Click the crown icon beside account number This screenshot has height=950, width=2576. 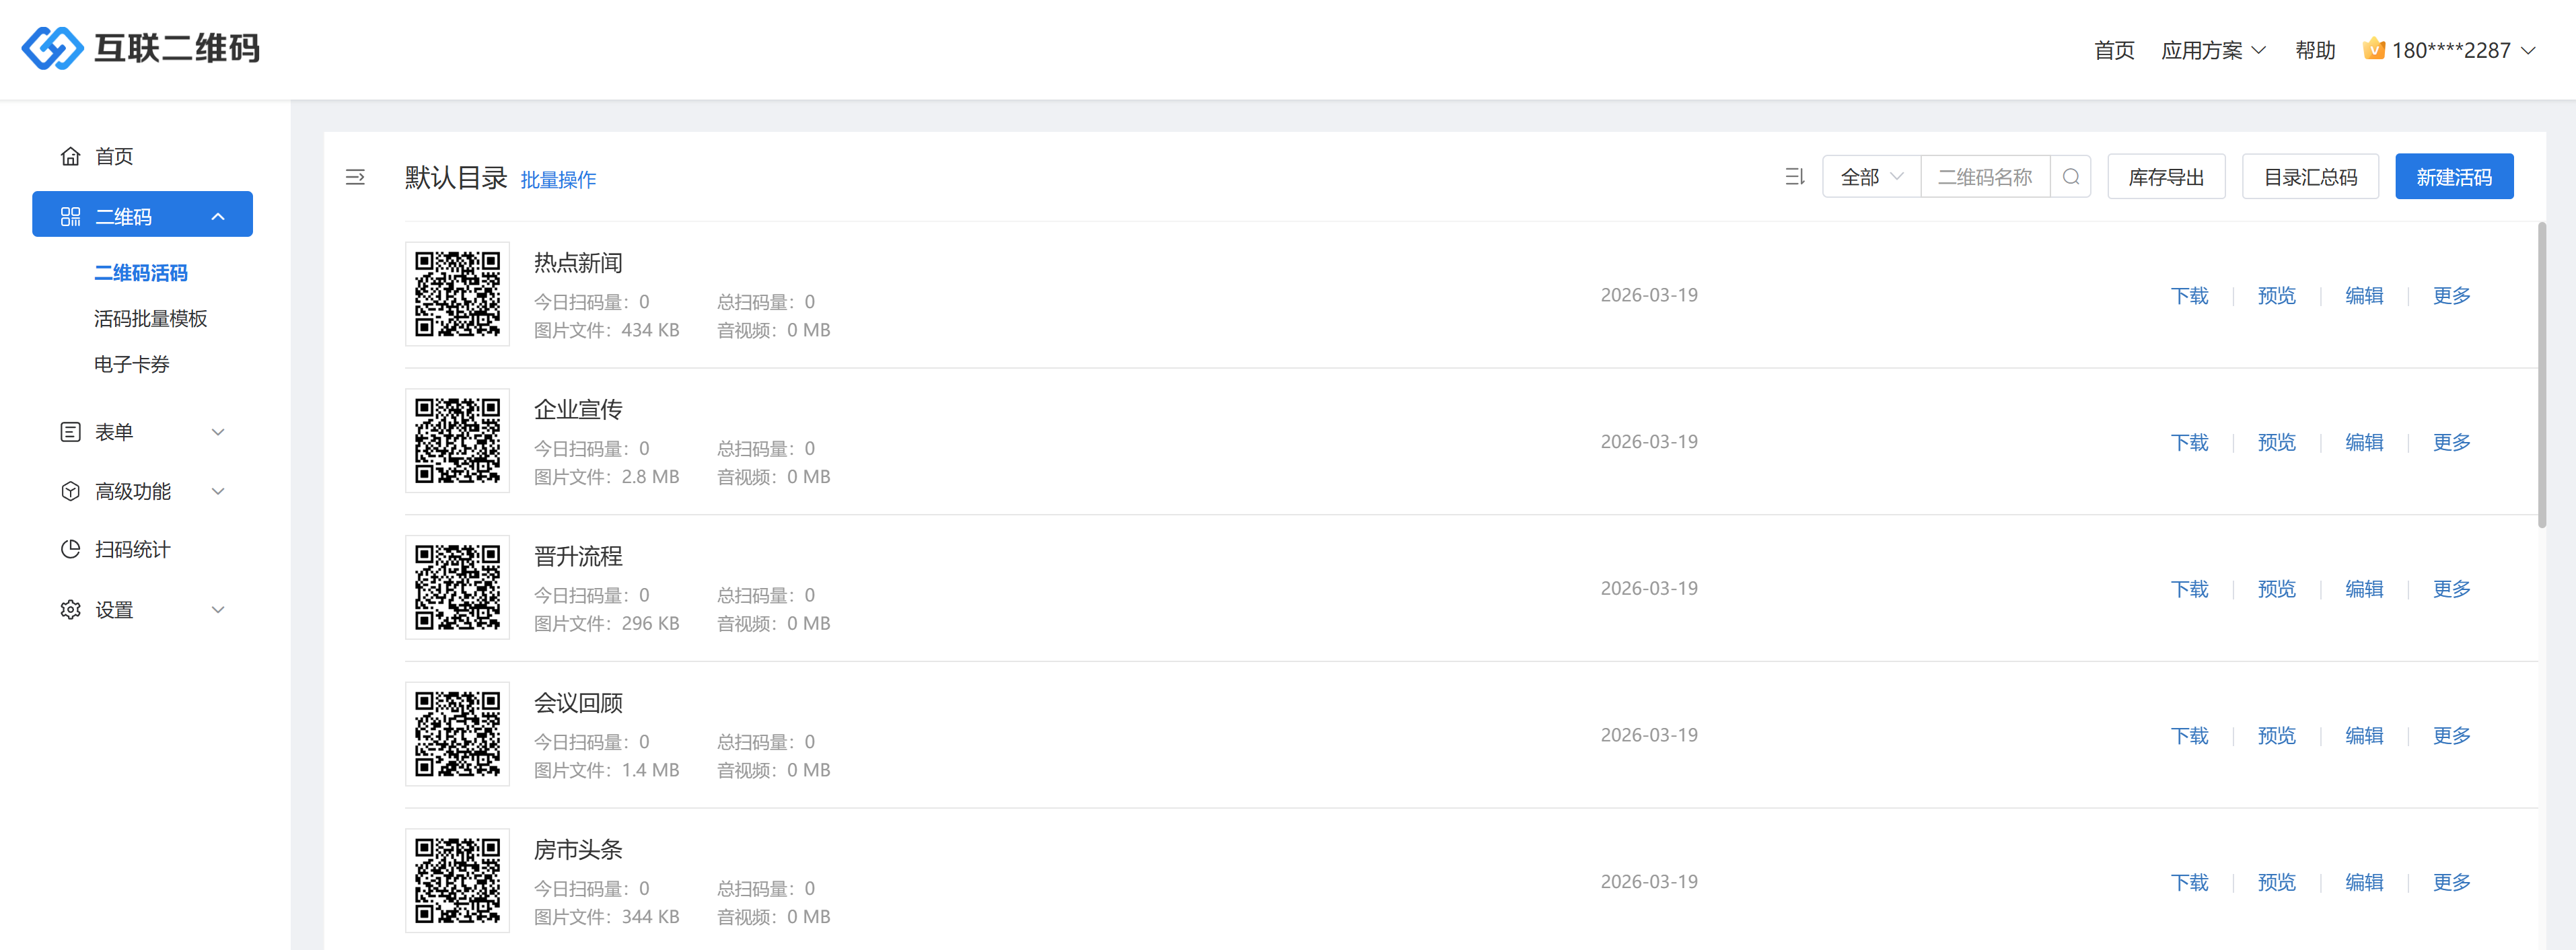pos(2373,49)
